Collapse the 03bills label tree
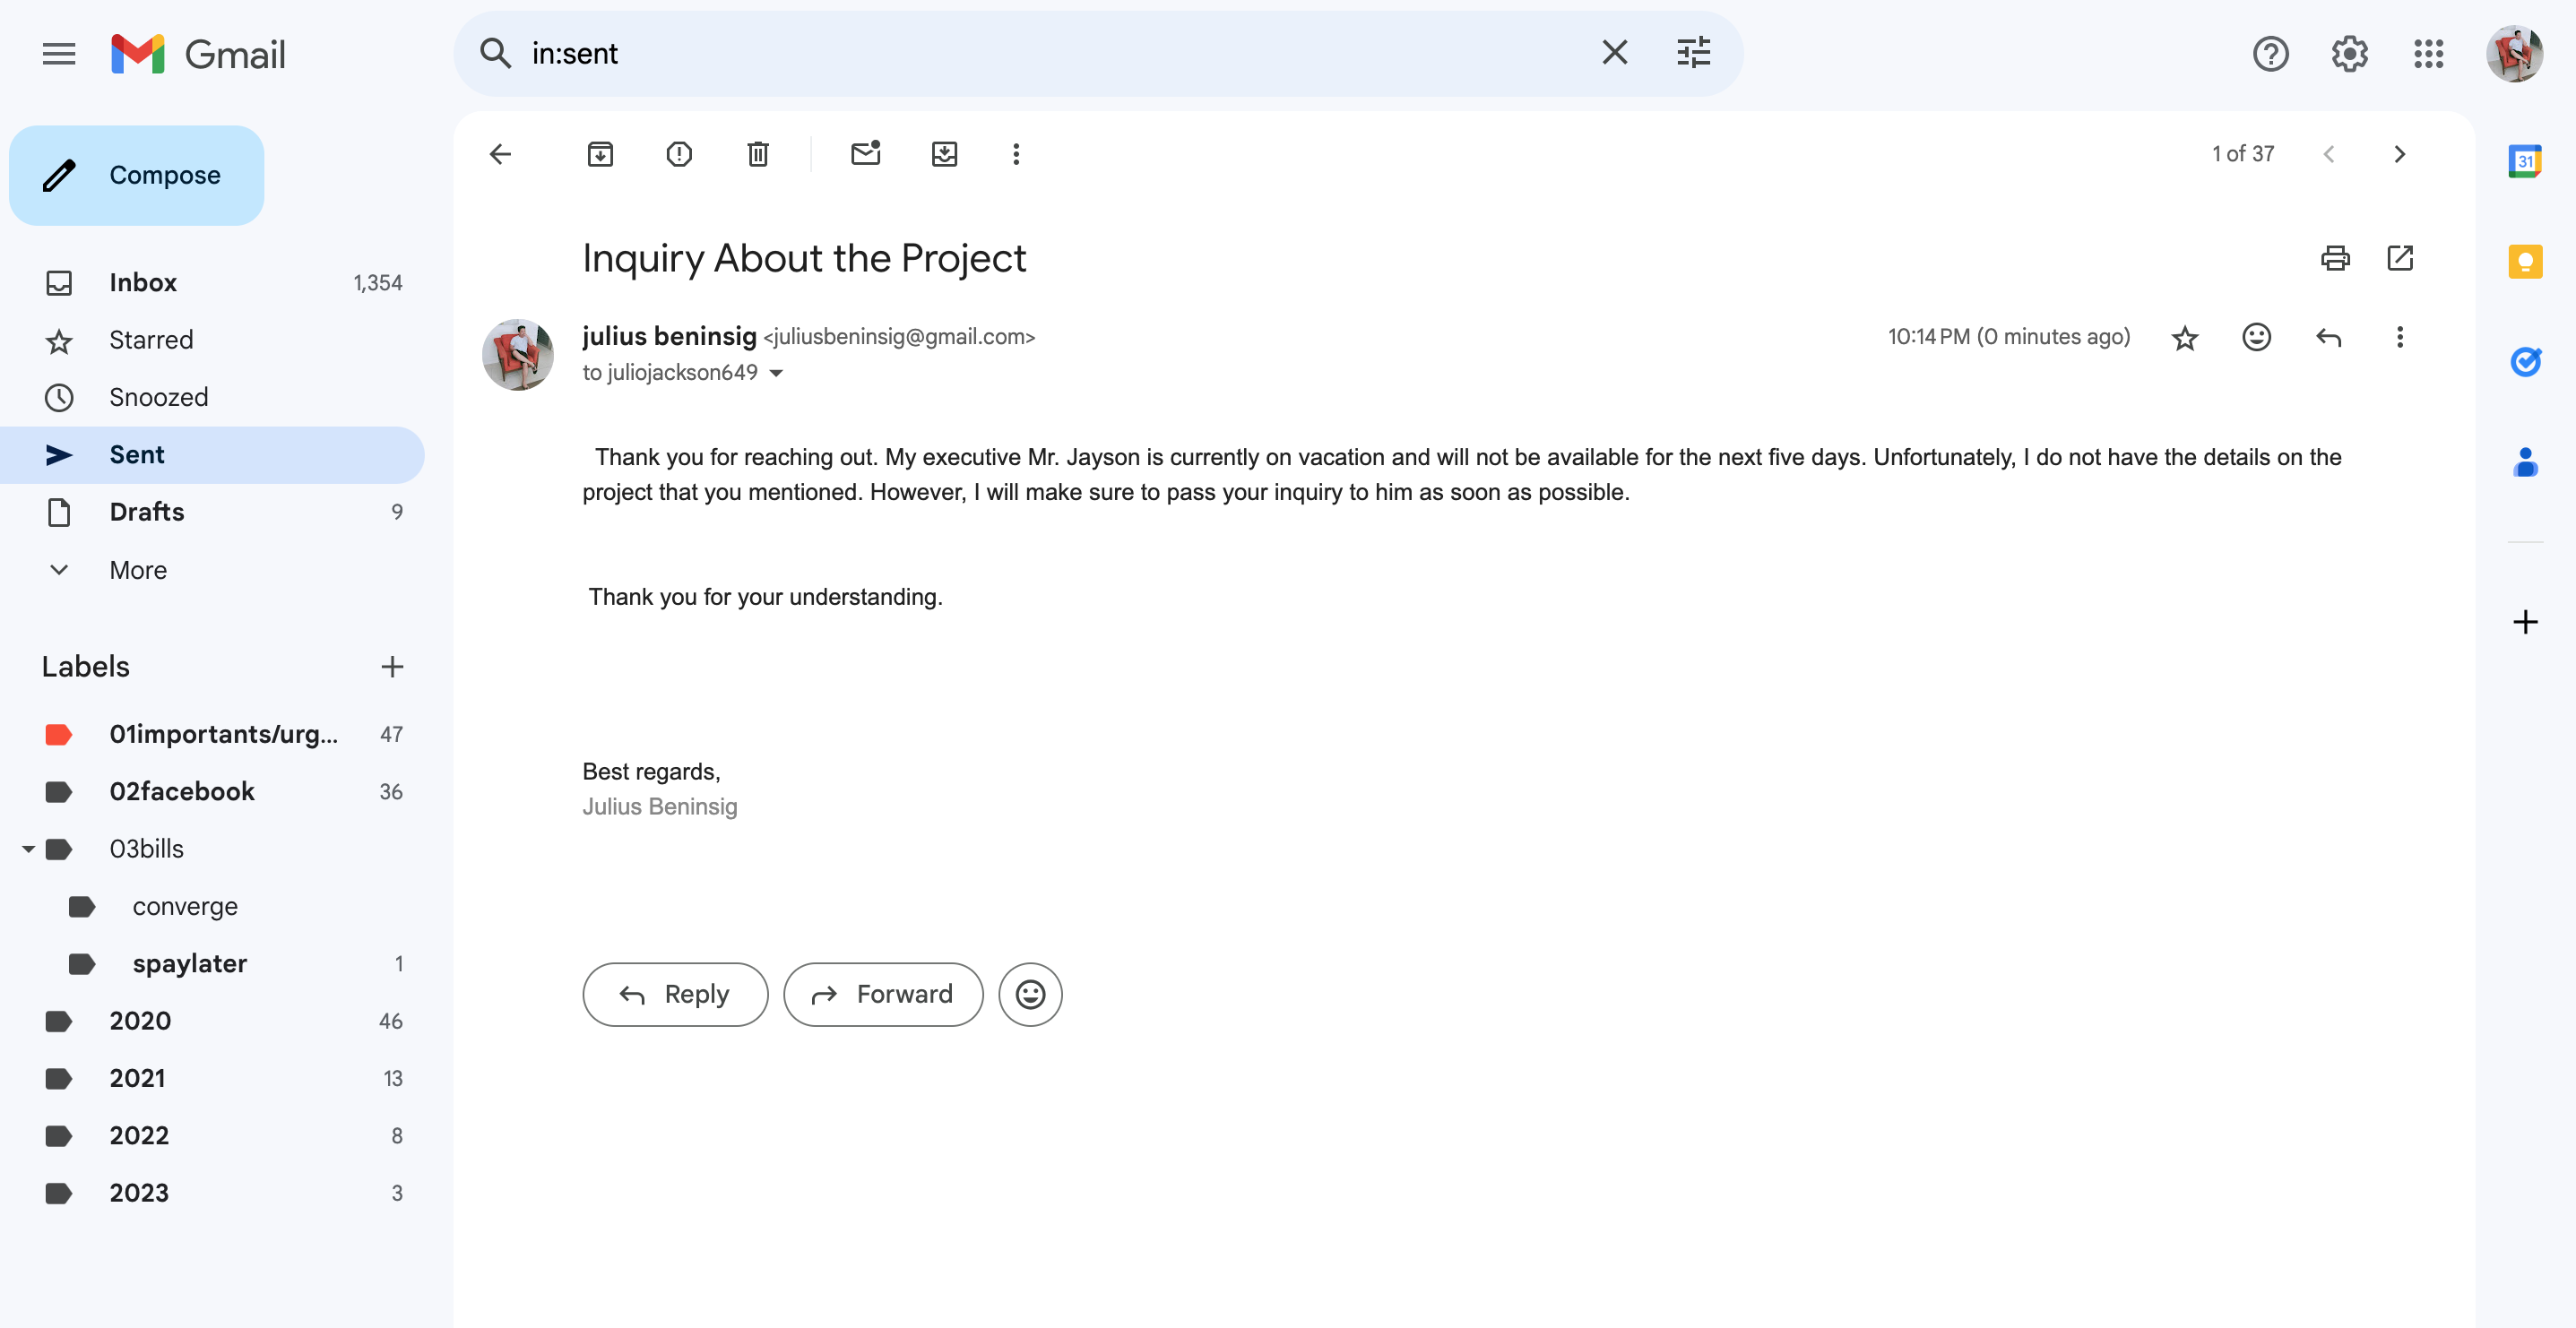 [28, 849]
